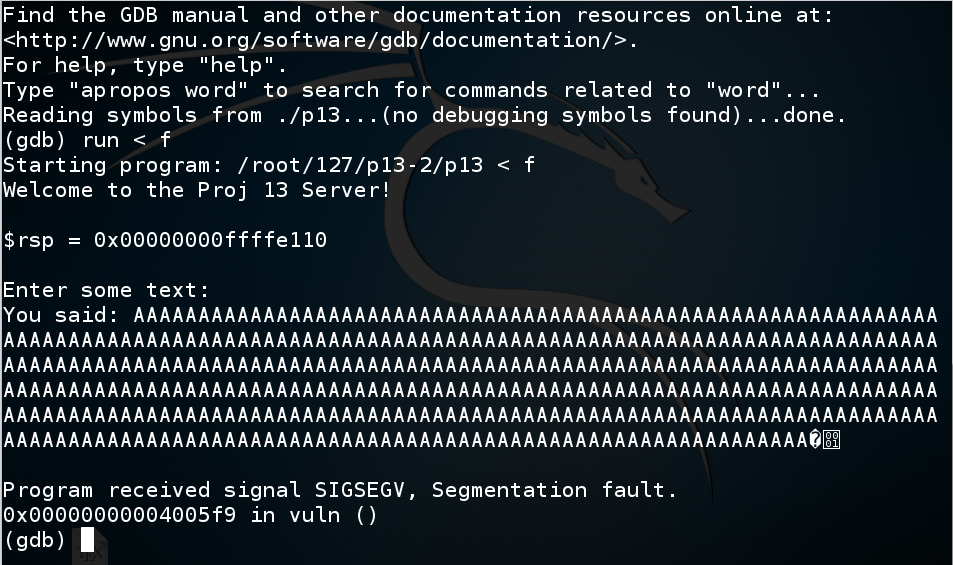Viewport: 953px width, 565px height.
Task: Click the "Enter some text:" prompt line
Action: click(107, 290)
